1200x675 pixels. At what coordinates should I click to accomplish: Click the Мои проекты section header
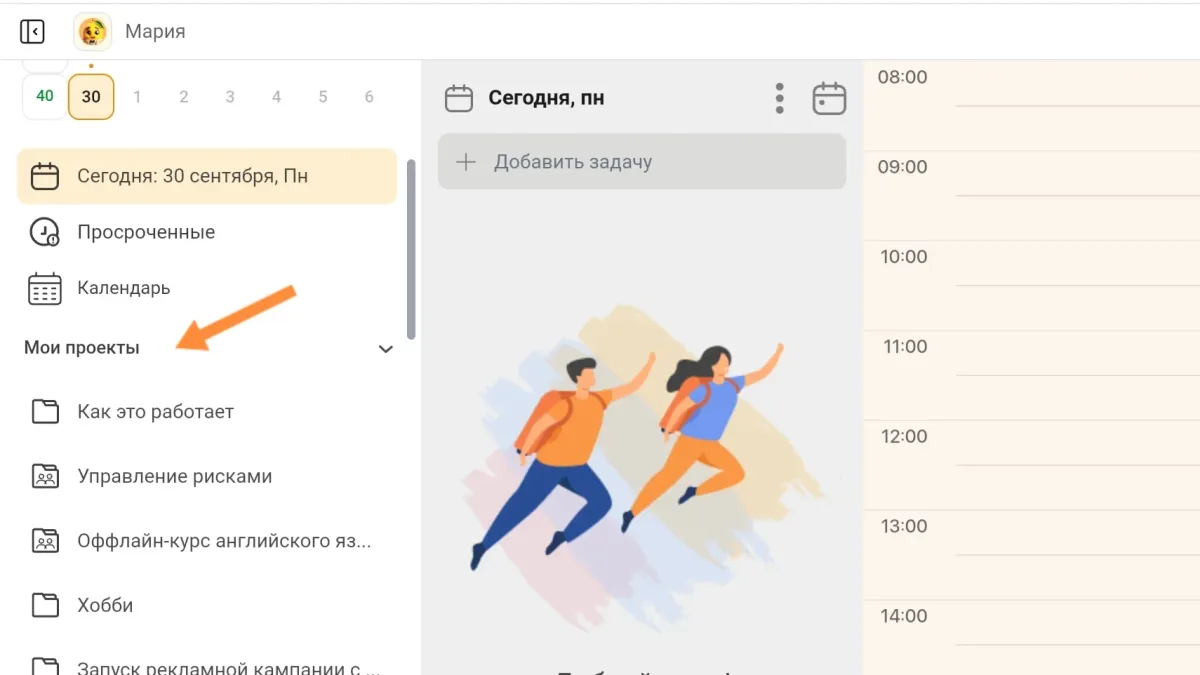point(82,348)
